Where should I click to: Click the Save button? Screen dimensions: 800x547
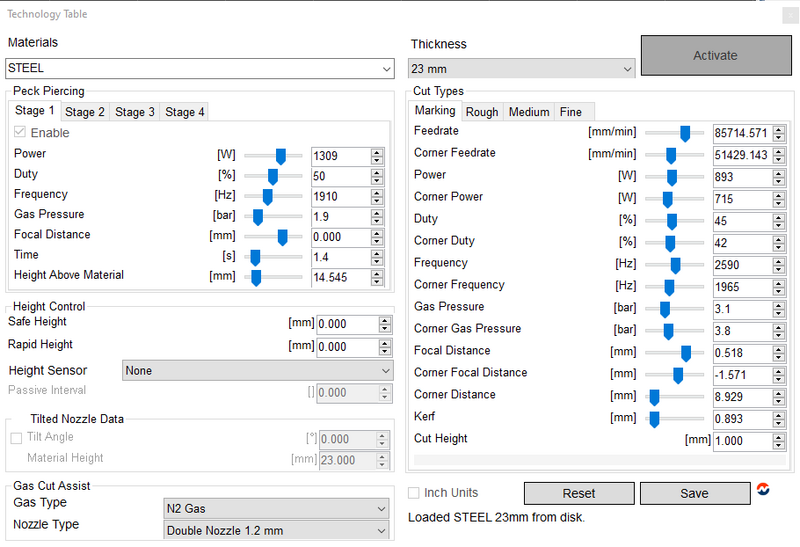(694, 493)
